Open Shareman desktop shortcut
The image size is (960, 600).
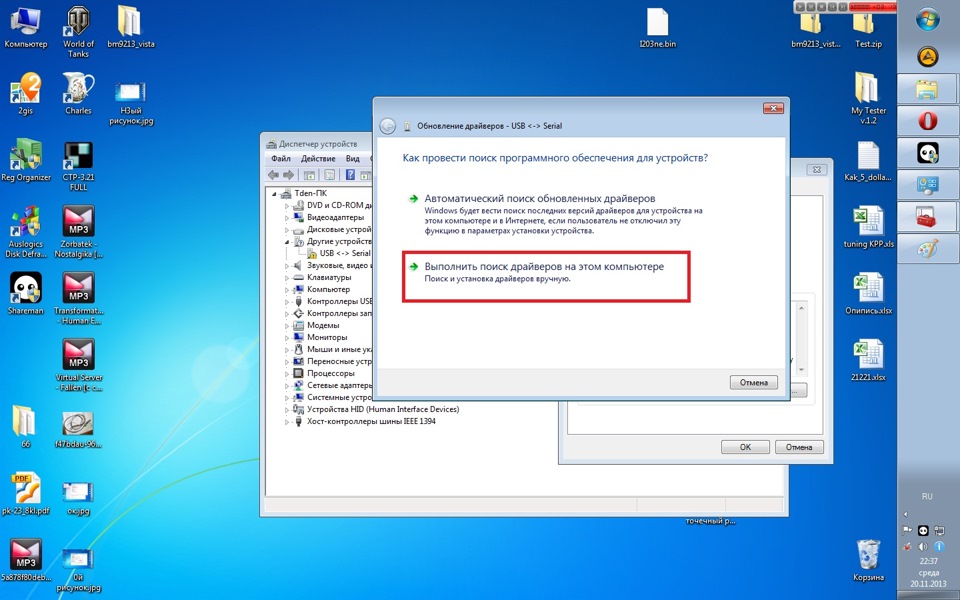coord(26,294)
